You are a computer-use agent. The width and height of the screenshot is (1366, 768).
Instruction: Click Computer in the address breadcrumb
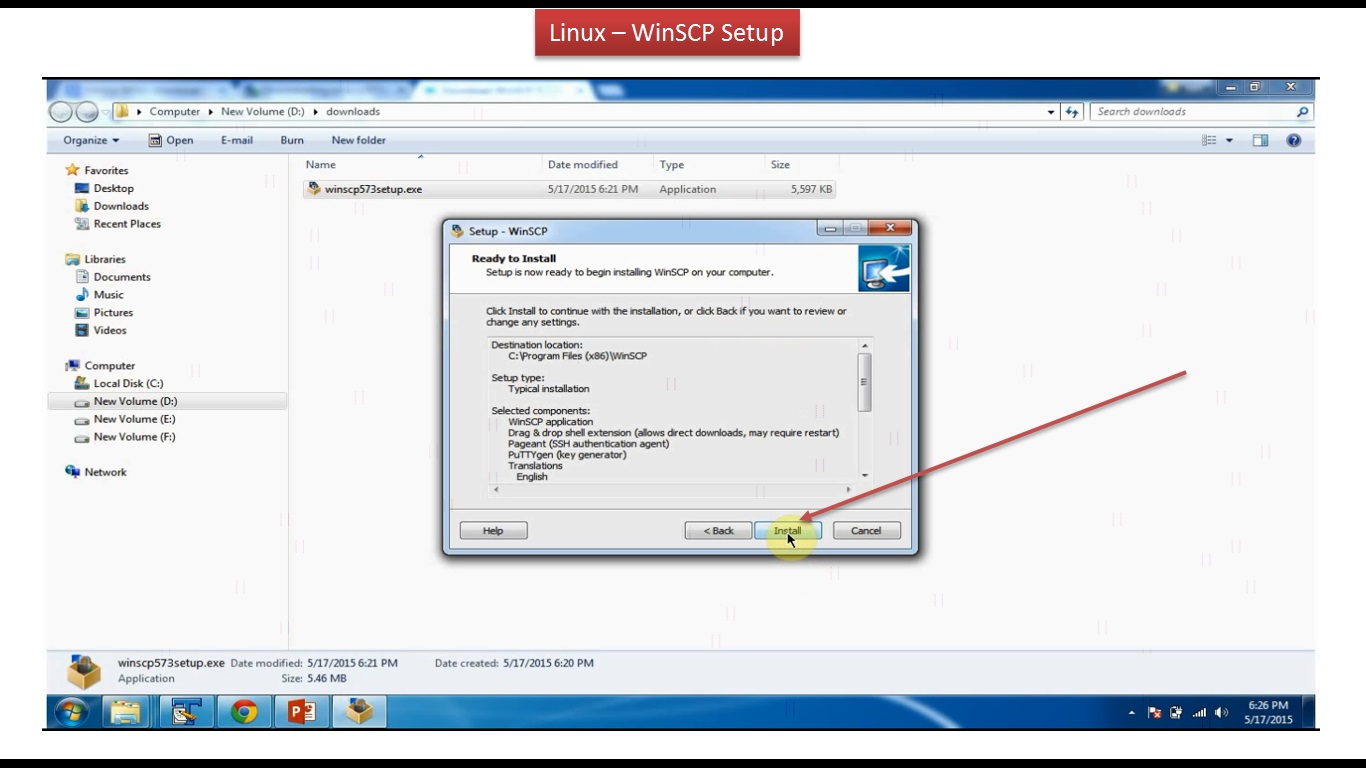click(x=175, y=112)
